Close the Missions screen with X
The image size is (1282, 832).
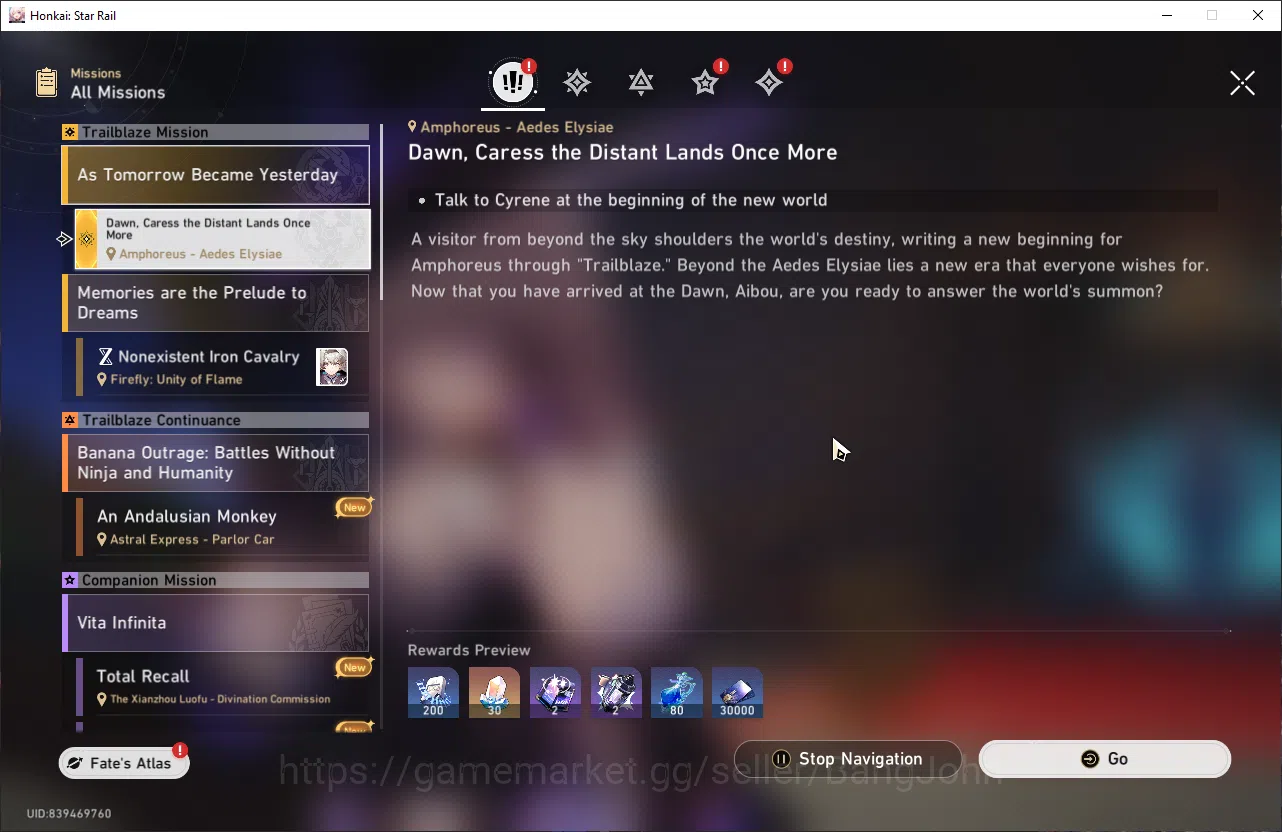pyautogui.click(x=1242, y=83)
